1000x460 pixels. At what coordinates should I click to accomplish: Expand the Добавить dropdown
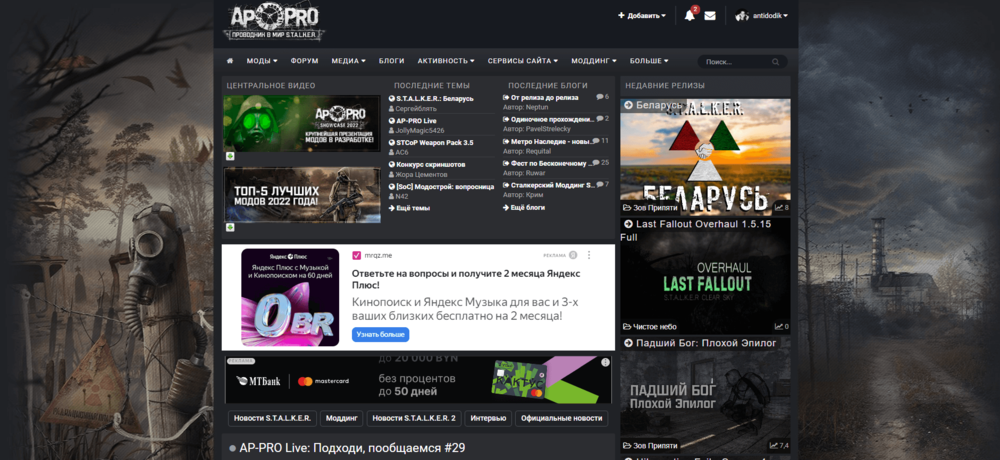(642, 16)
